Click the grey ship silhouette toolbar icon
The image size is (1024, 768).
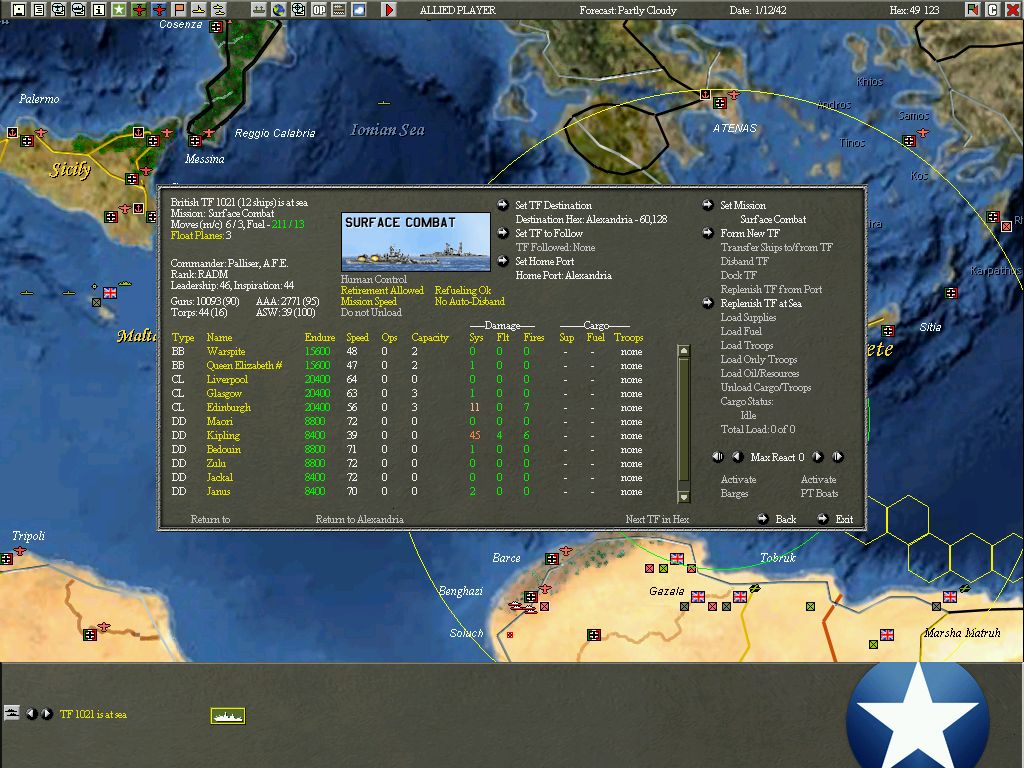(x=259, y=9)
